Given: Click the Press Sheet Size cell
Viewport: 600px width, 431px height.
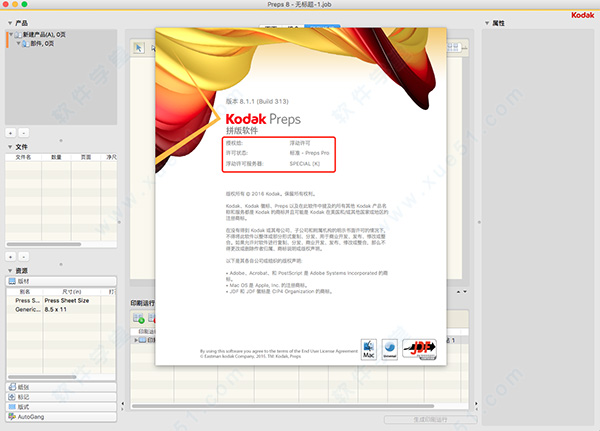Looking at the screenshot, I should pos(67,301).
